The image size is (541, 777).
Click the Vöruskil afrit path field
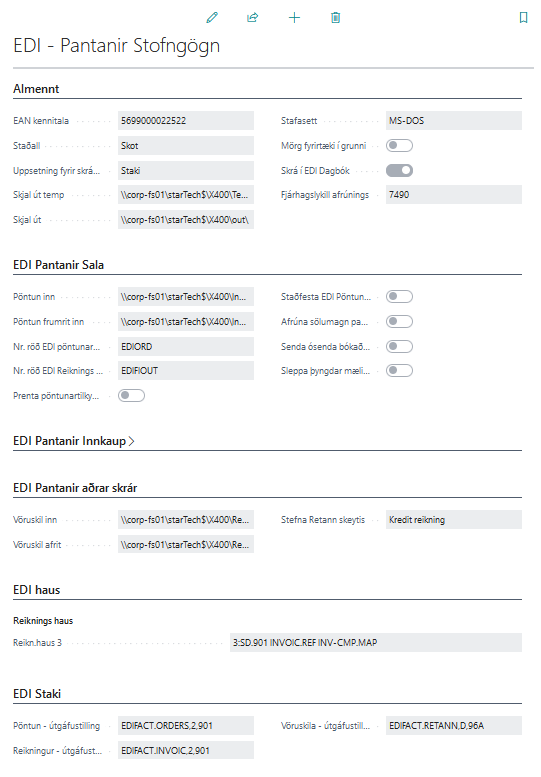186,545
